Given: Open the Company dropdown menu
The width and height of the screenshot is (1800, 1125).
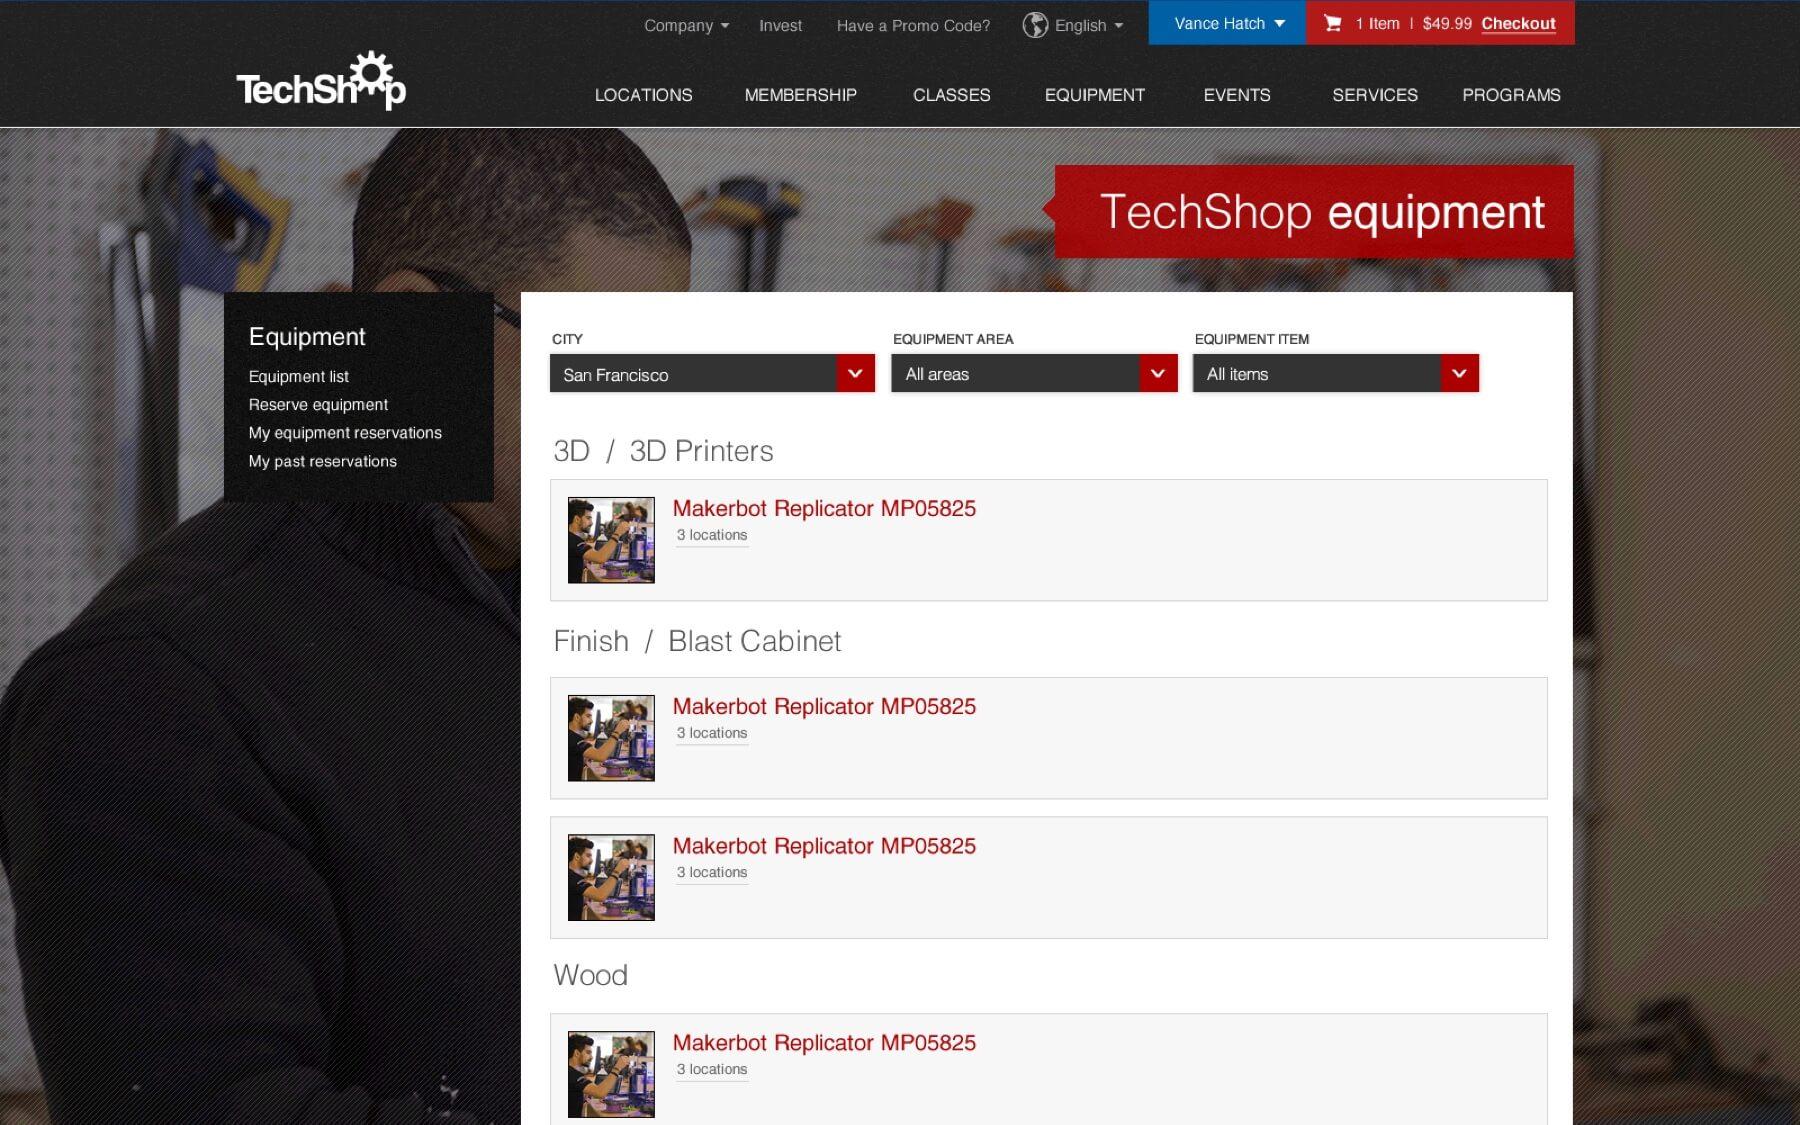Looking at the screenshot, I should [x=686, y=25].
